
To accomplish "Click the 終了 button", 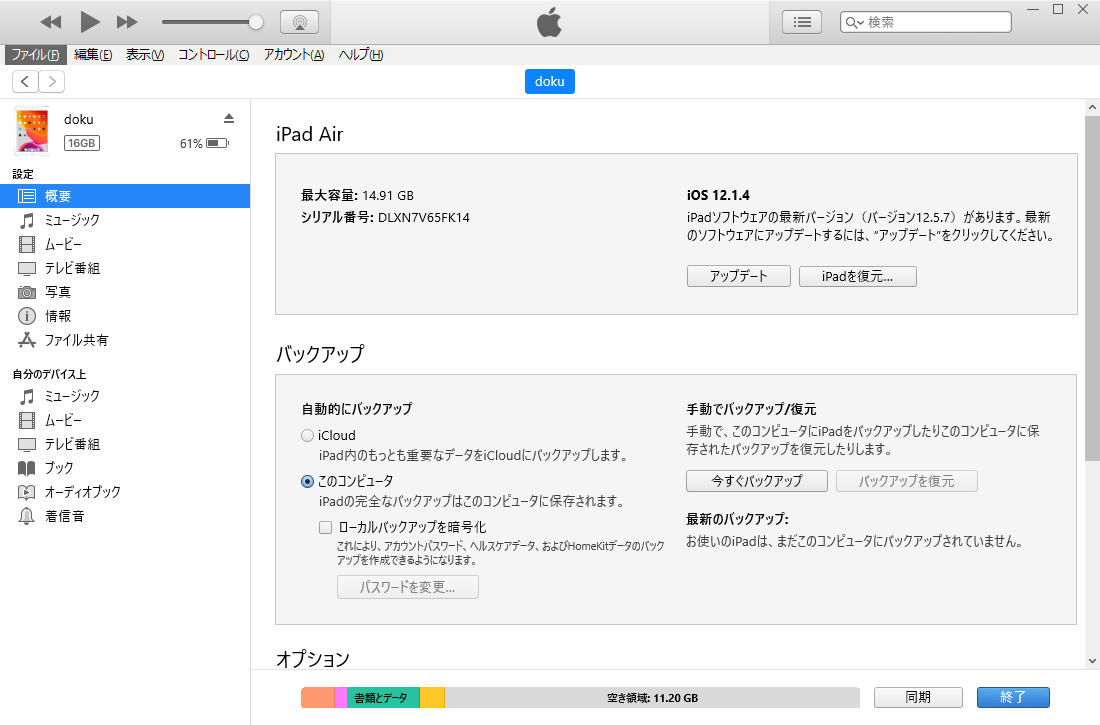I will click(x=1013, y=697).
